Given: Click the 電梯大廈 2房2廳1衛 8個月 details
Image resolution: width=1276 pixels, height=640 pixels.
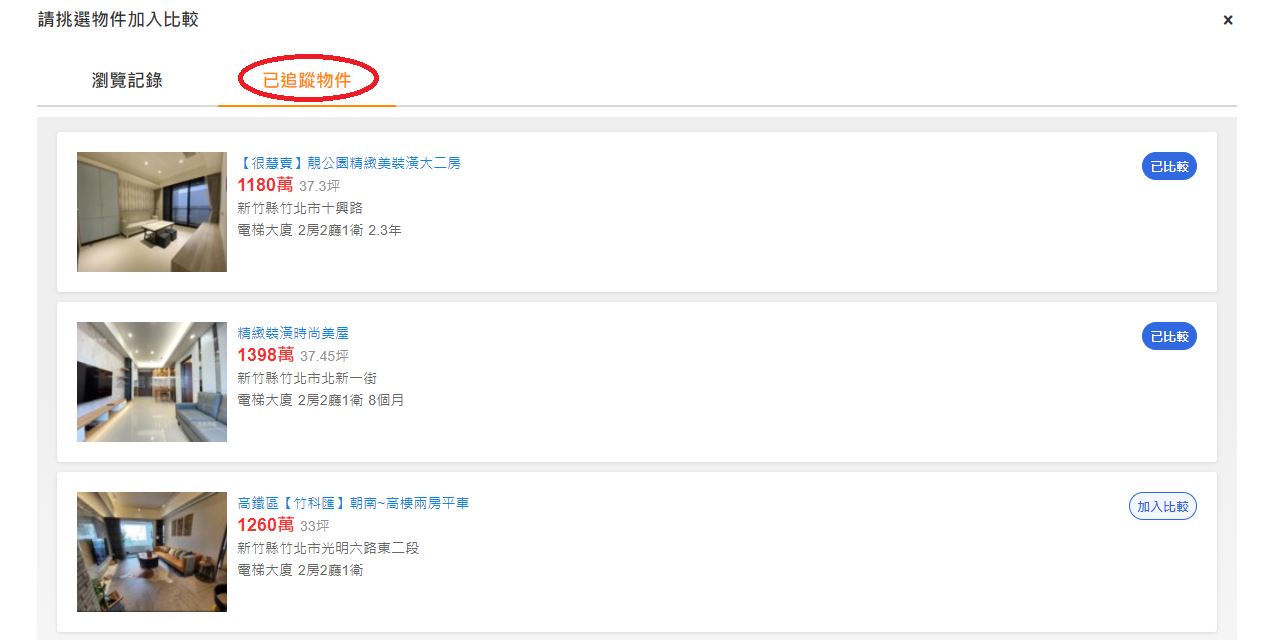Looking at the screenshot, I should pyautogui.click(x=320, y=400).
